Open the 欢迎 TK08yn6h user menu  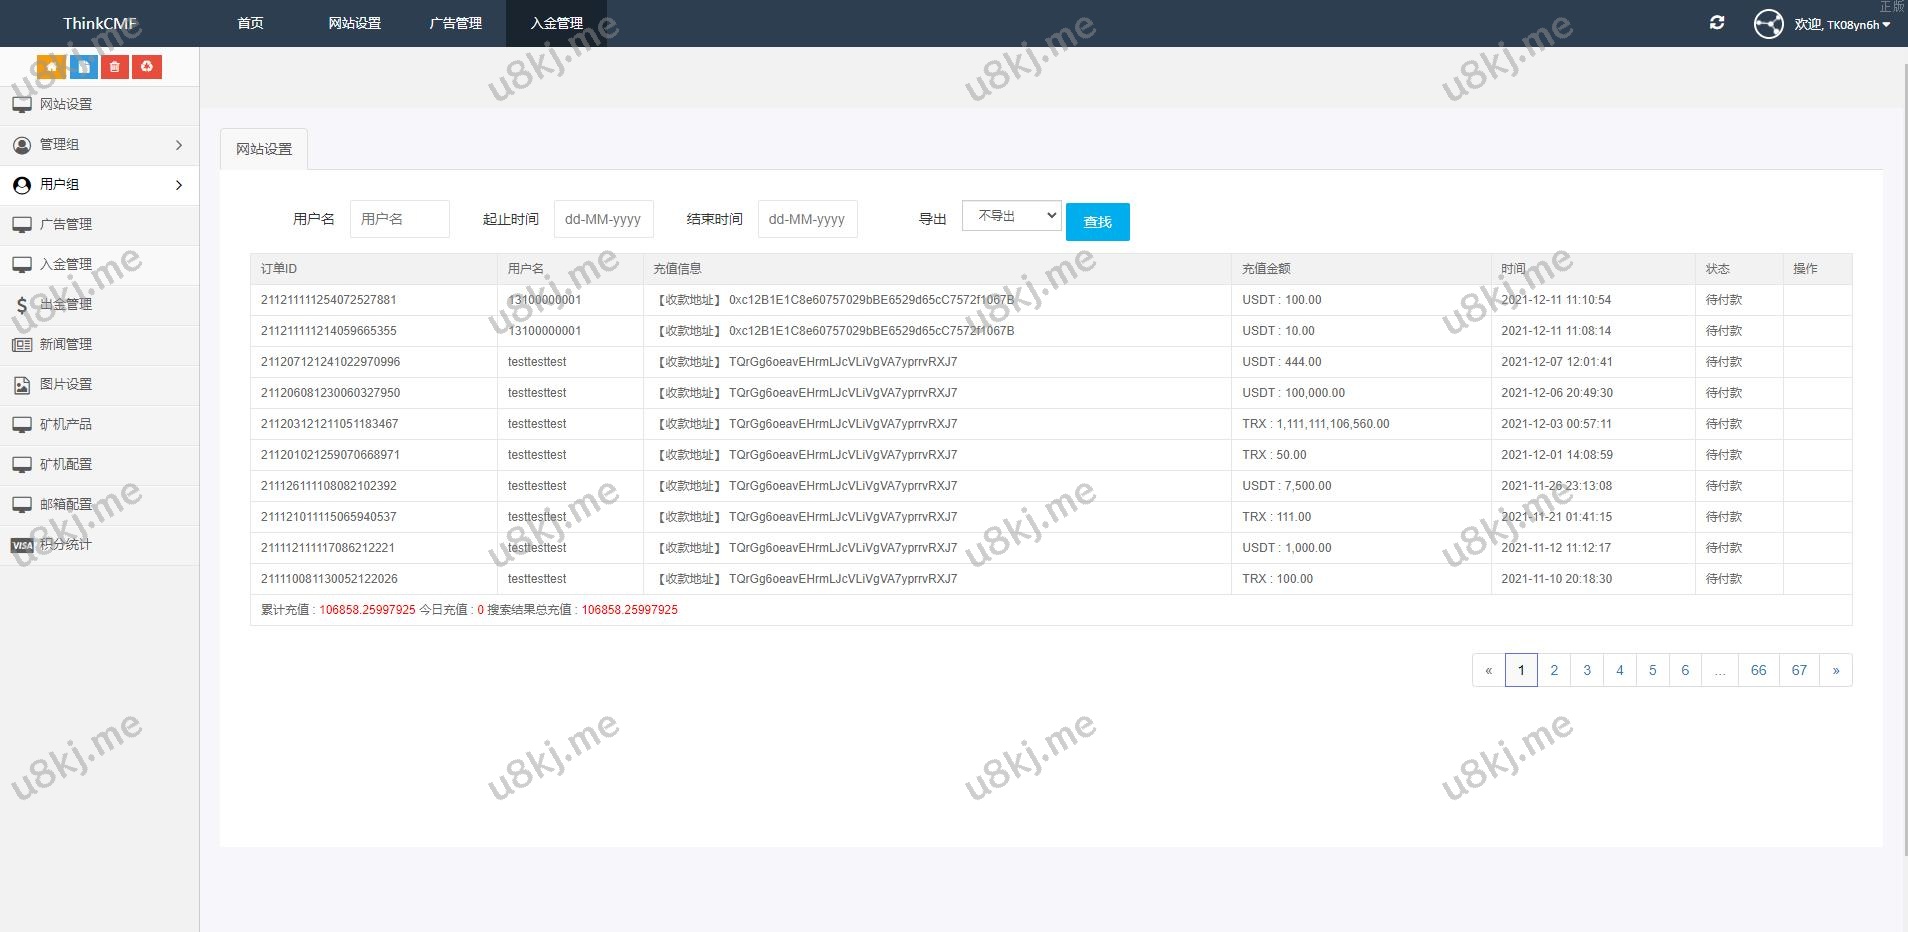1842,25
